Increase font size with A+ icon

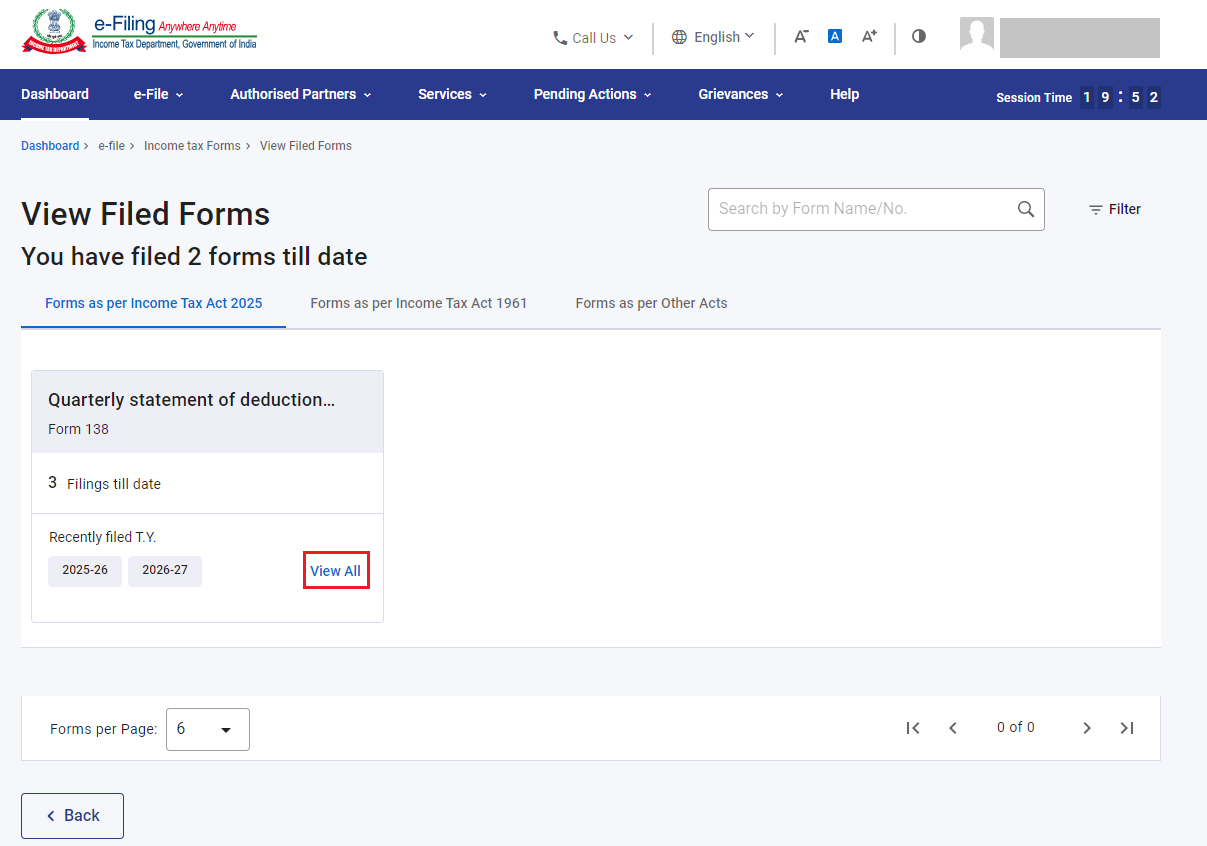pos(869,36)
